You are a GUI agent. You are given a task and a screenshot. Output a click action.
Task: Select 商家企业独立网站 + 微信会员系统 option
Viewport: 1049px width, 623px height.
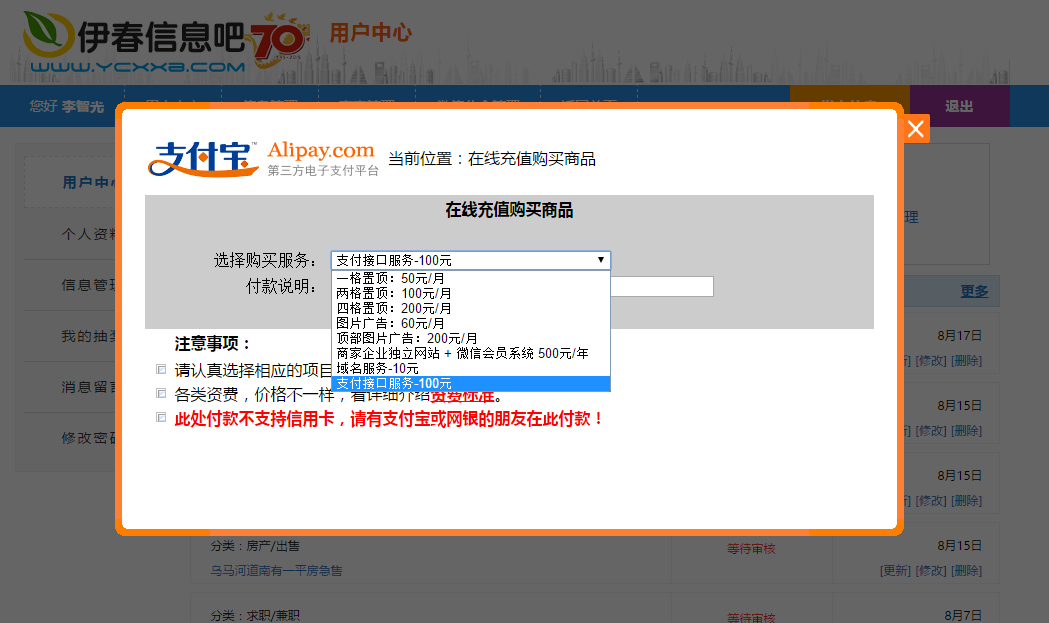[461, 353]
